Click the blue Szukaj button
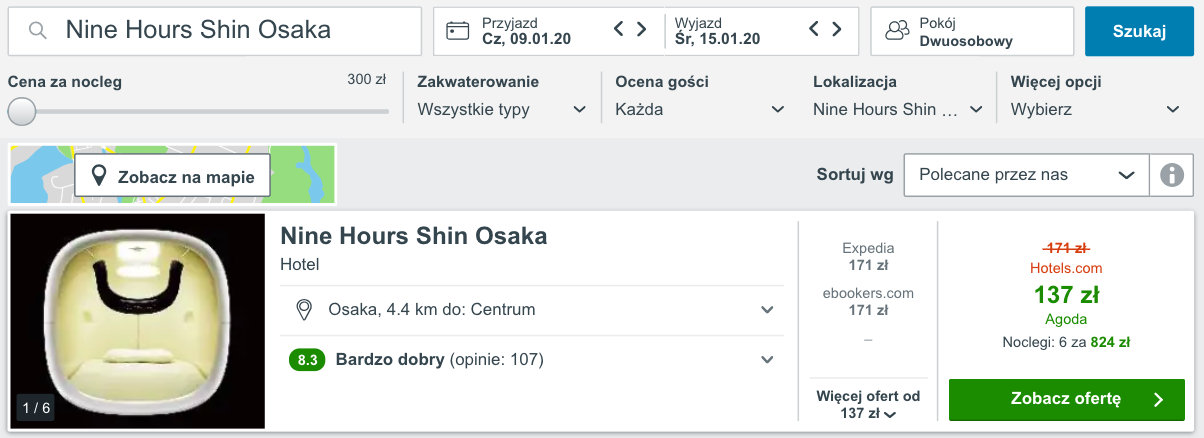Viewport: 1204px width, 438px height. pyautogui.click(x=1140, y=31)
